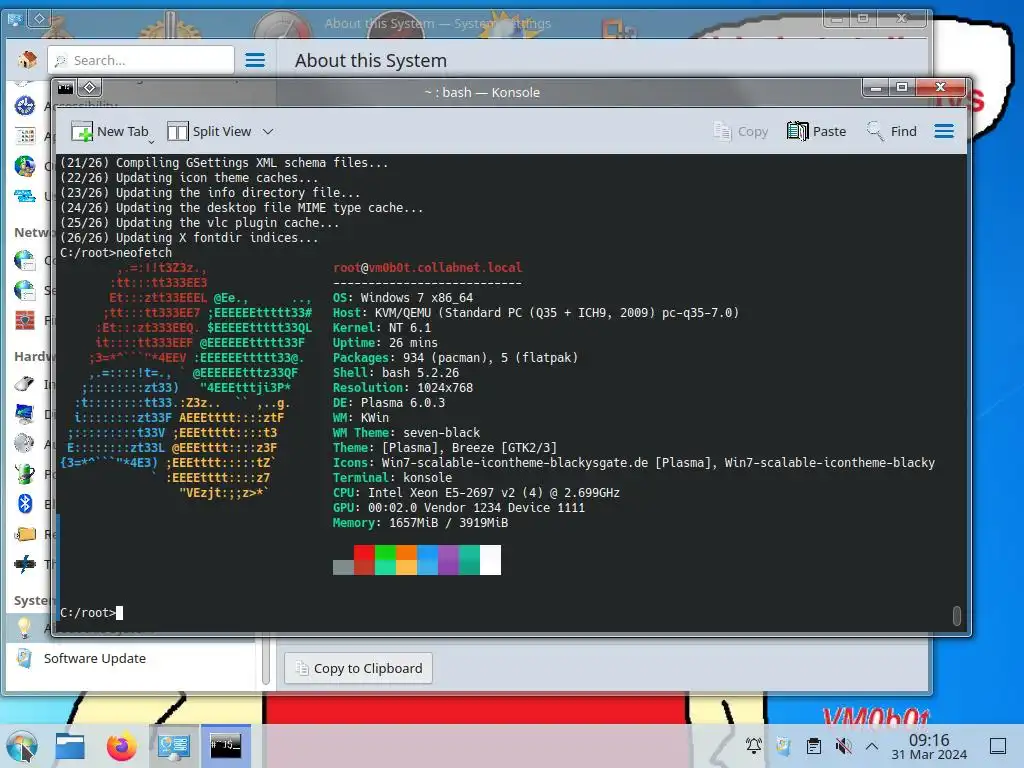The image size is (1024, 768).
Task: Open the Start menu orb
Action: [x=22, y=746]
